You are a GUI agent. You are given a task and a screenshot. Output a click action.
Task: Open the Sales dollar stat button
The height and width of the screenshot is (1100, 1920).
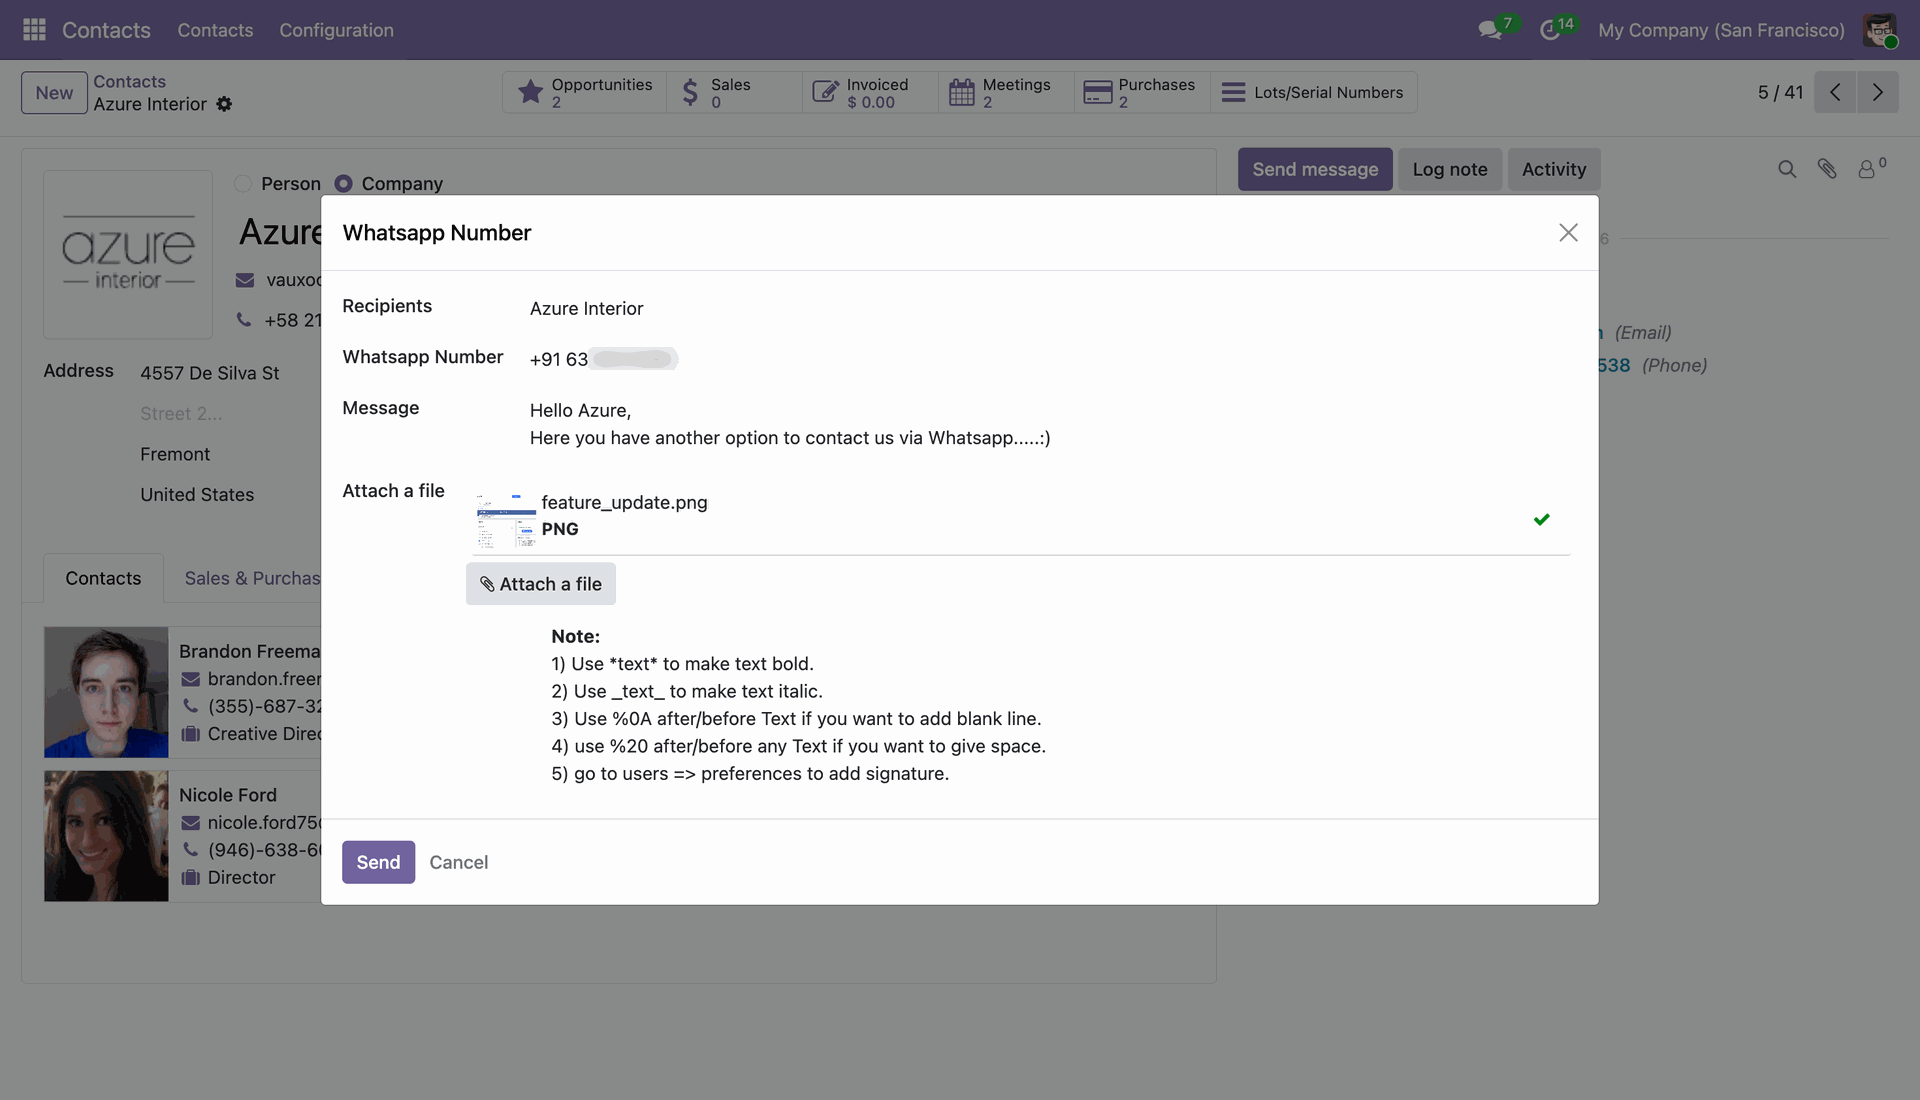(734, 92)
